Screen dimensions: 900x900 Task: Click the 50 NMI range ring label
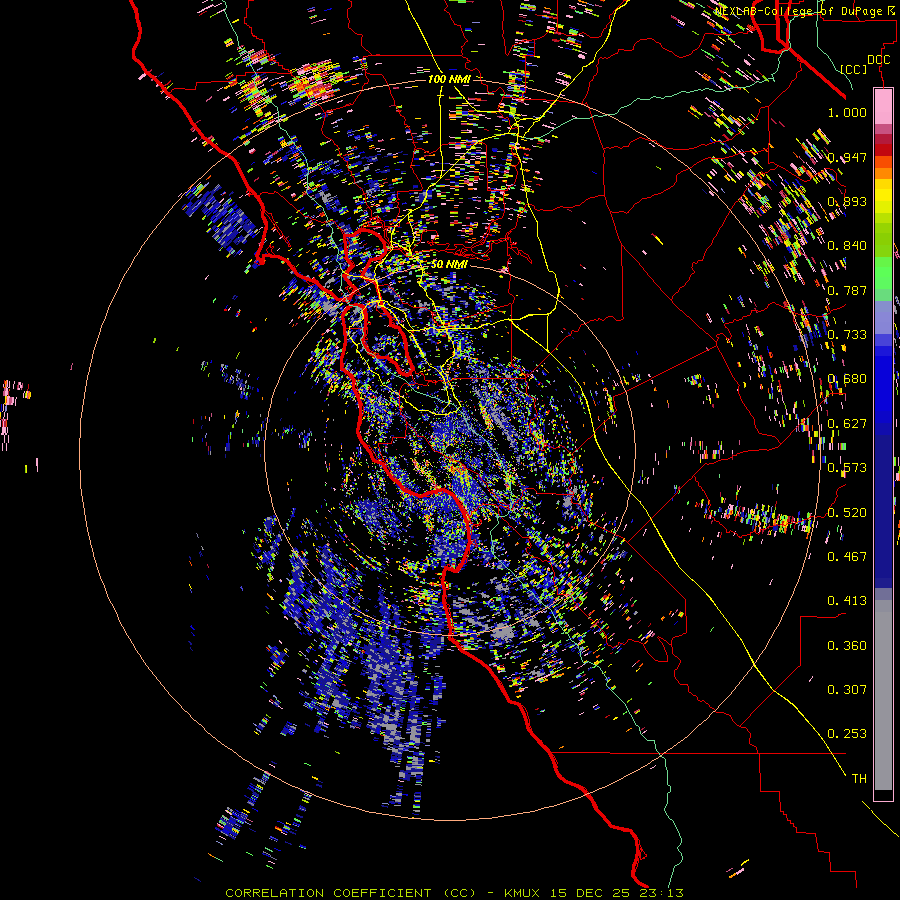pyautogui.click(x=449, y=264)
